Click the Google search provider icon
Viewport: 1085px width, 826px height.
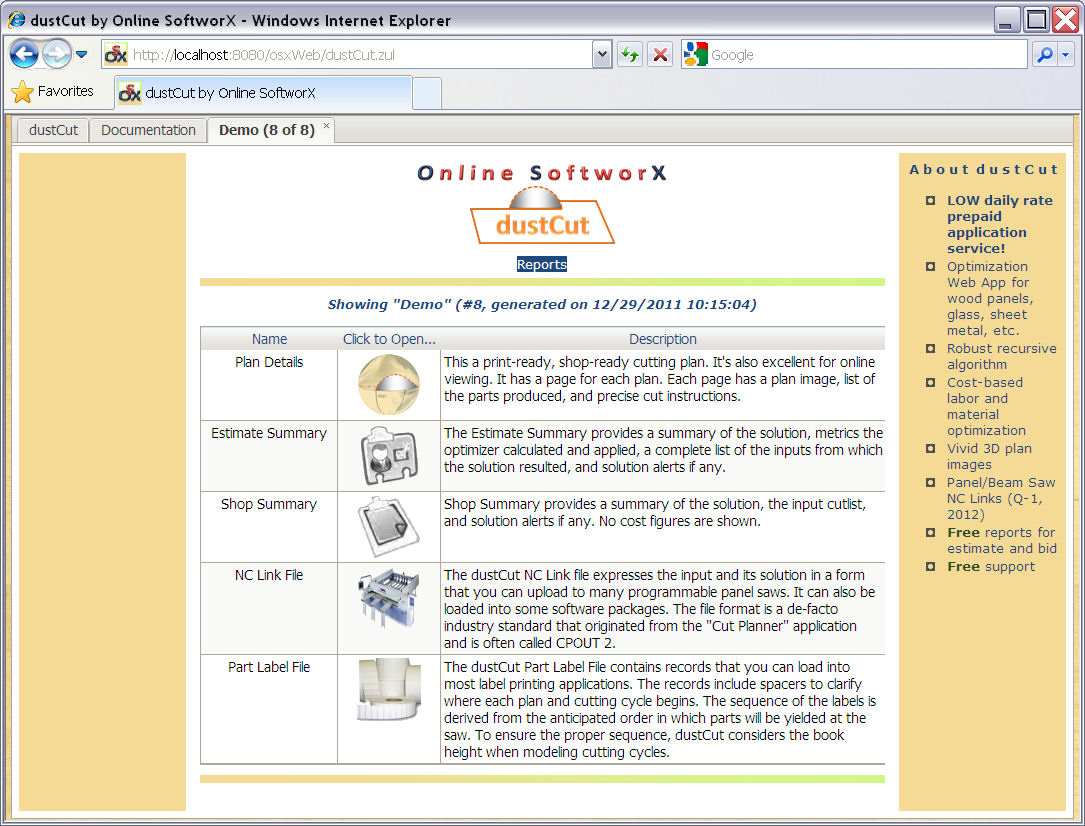pyautogui.click(x=695, y=54)
